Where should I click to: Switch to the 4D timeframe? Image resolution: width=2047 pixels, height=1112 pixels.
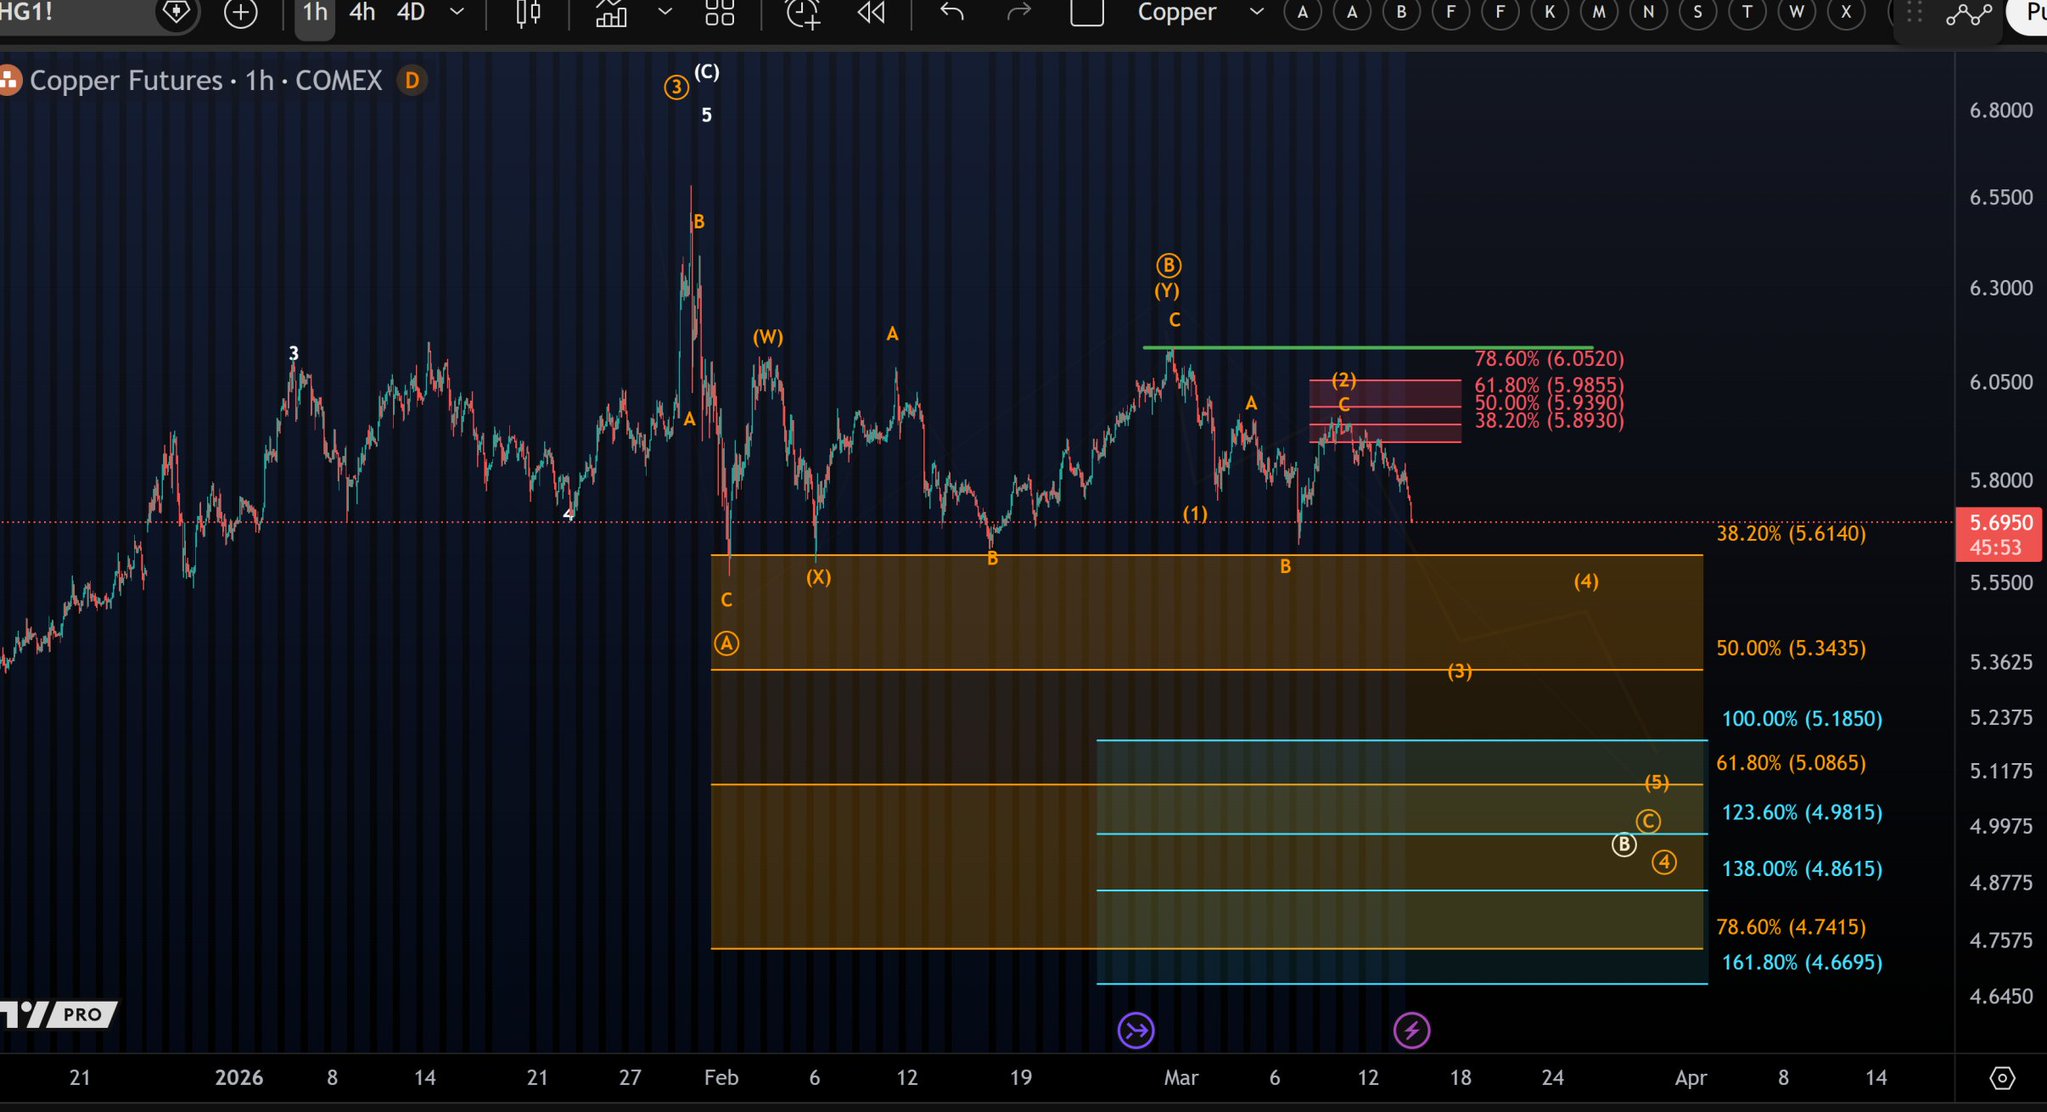click(411, 13)
